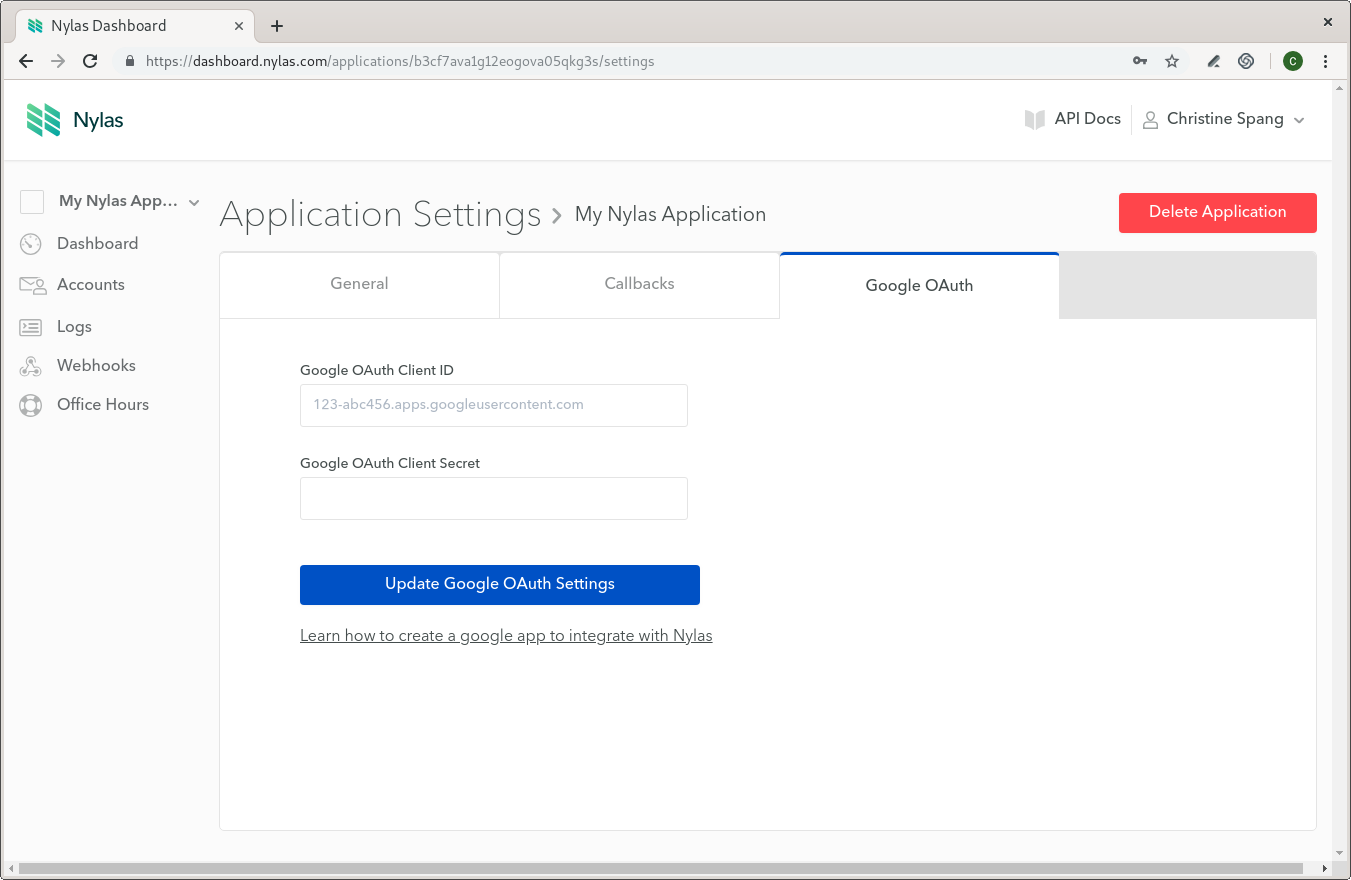Click the saved password key icon

tap(1140, 61)
